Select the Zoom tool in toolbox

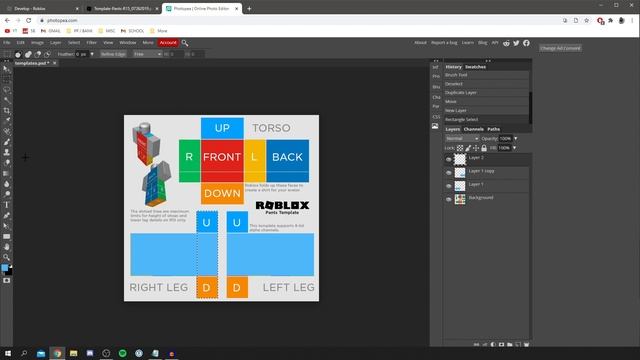(7, 257)
